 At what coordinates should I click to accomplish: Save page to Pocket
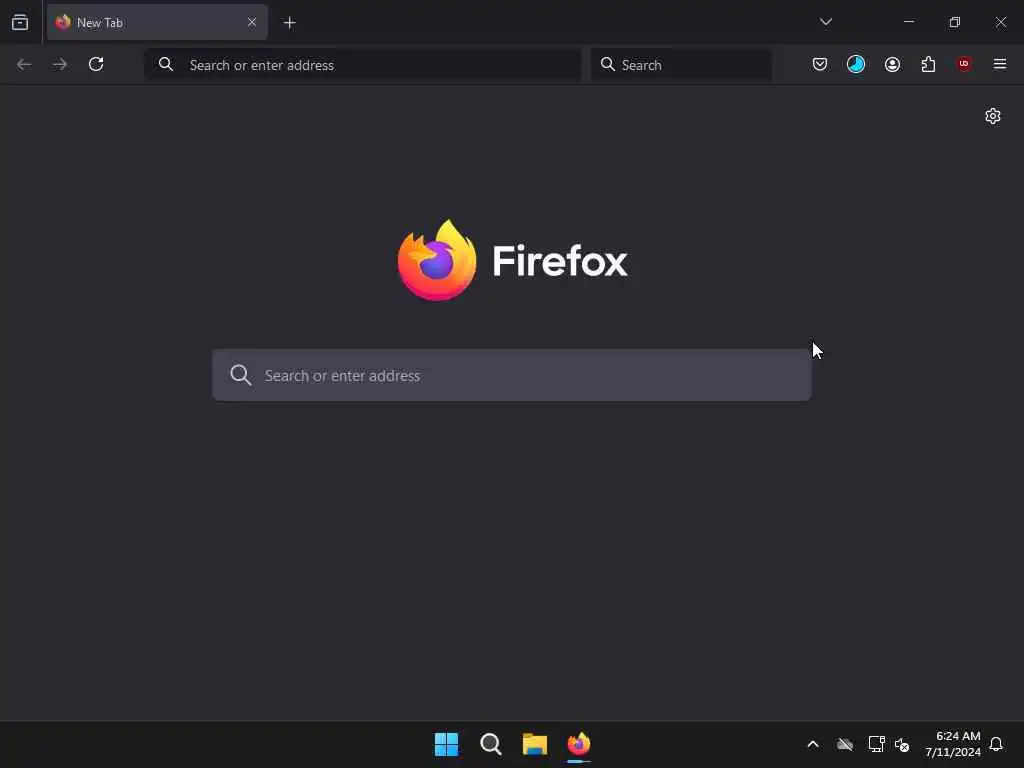click(x=820, y=64)
